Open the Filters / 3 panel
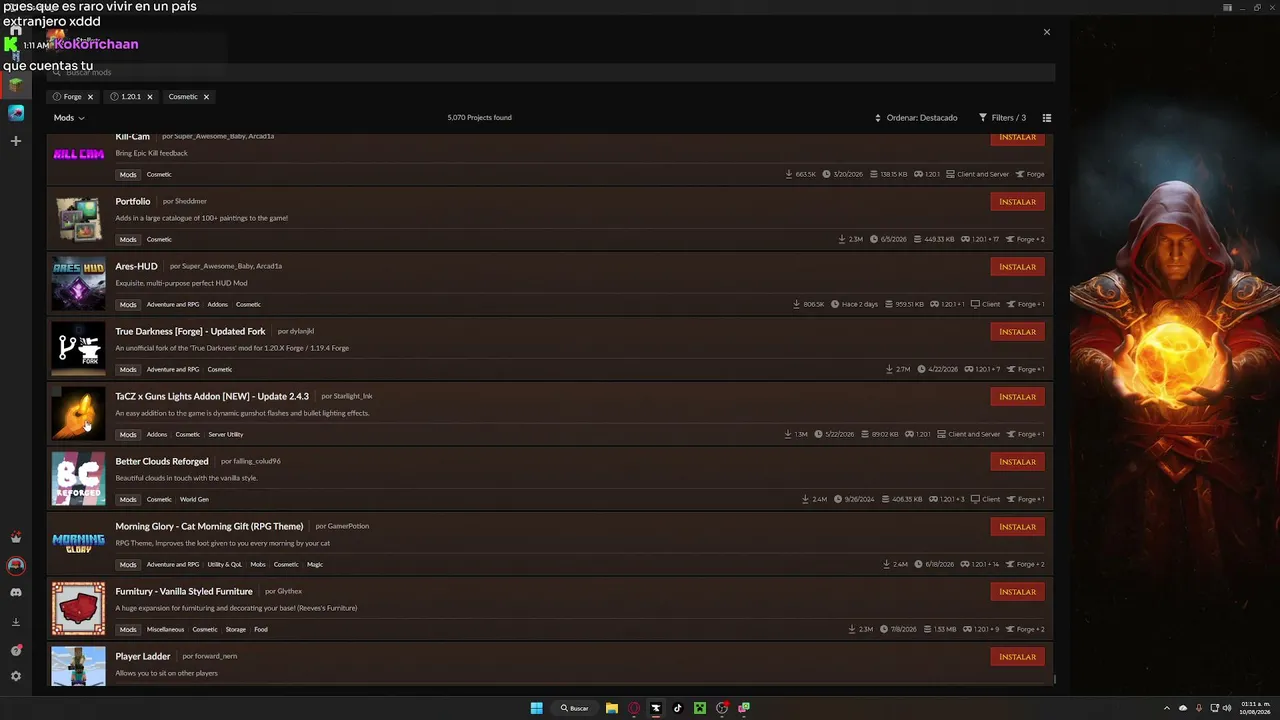The image size is (1280, 720). [1002, 118]
